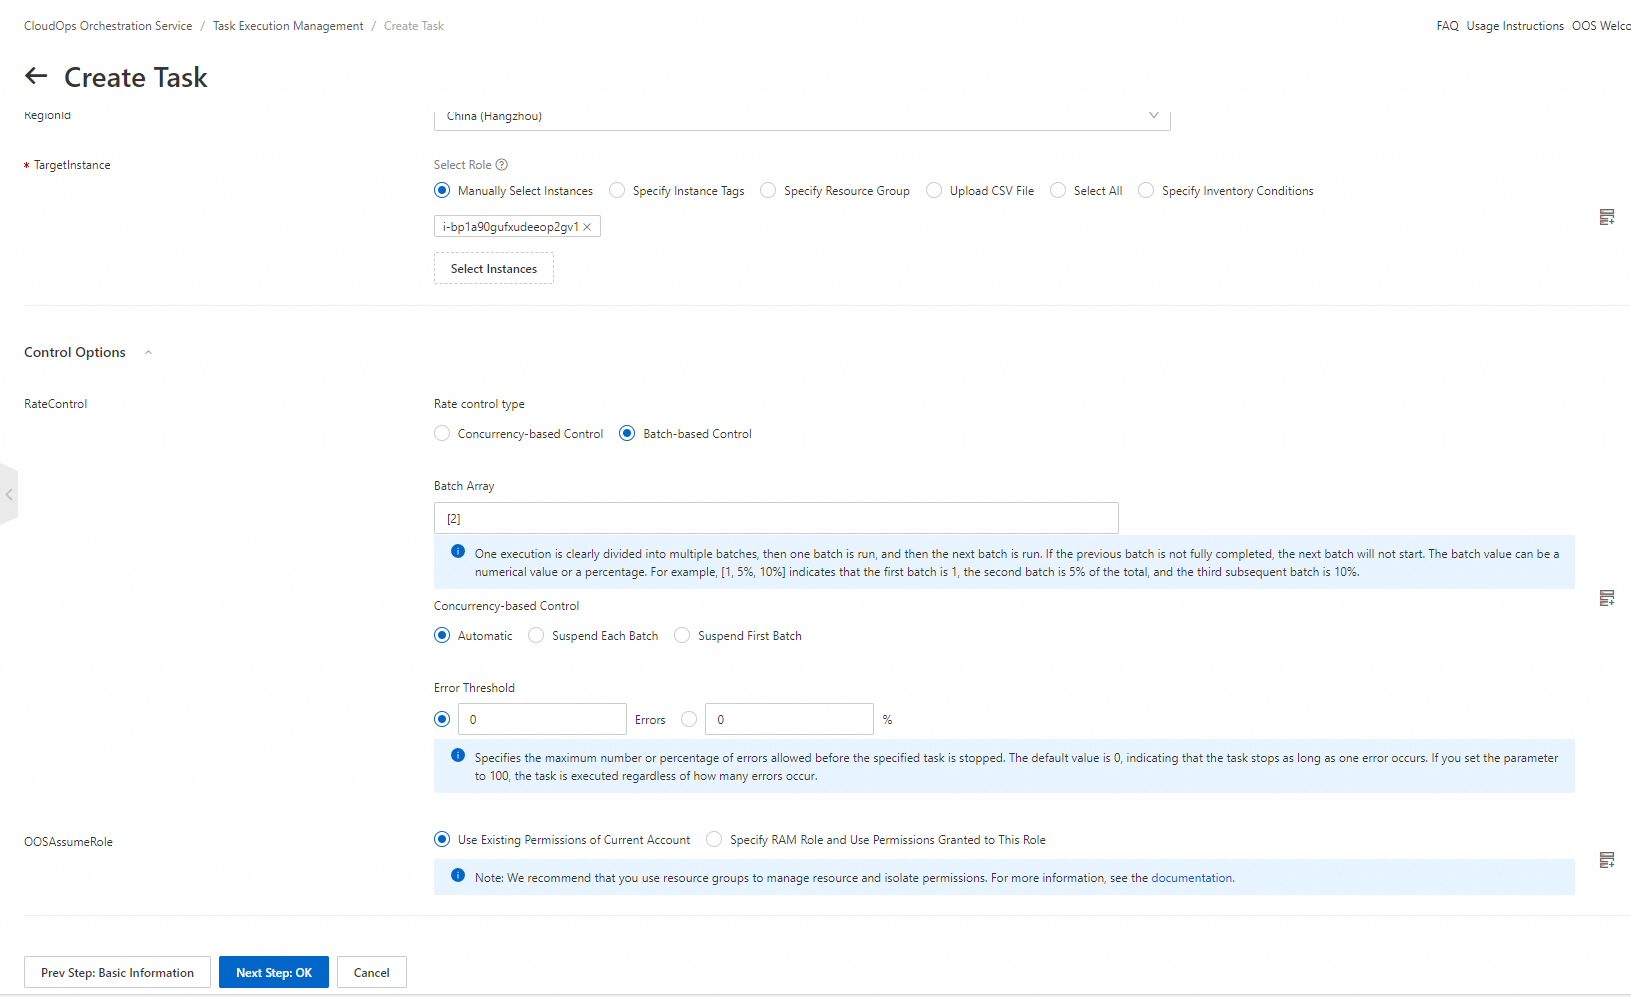Click the side icon in the OOSAssumeRole row
1631x997 pixels.
tap(1607, 860)
